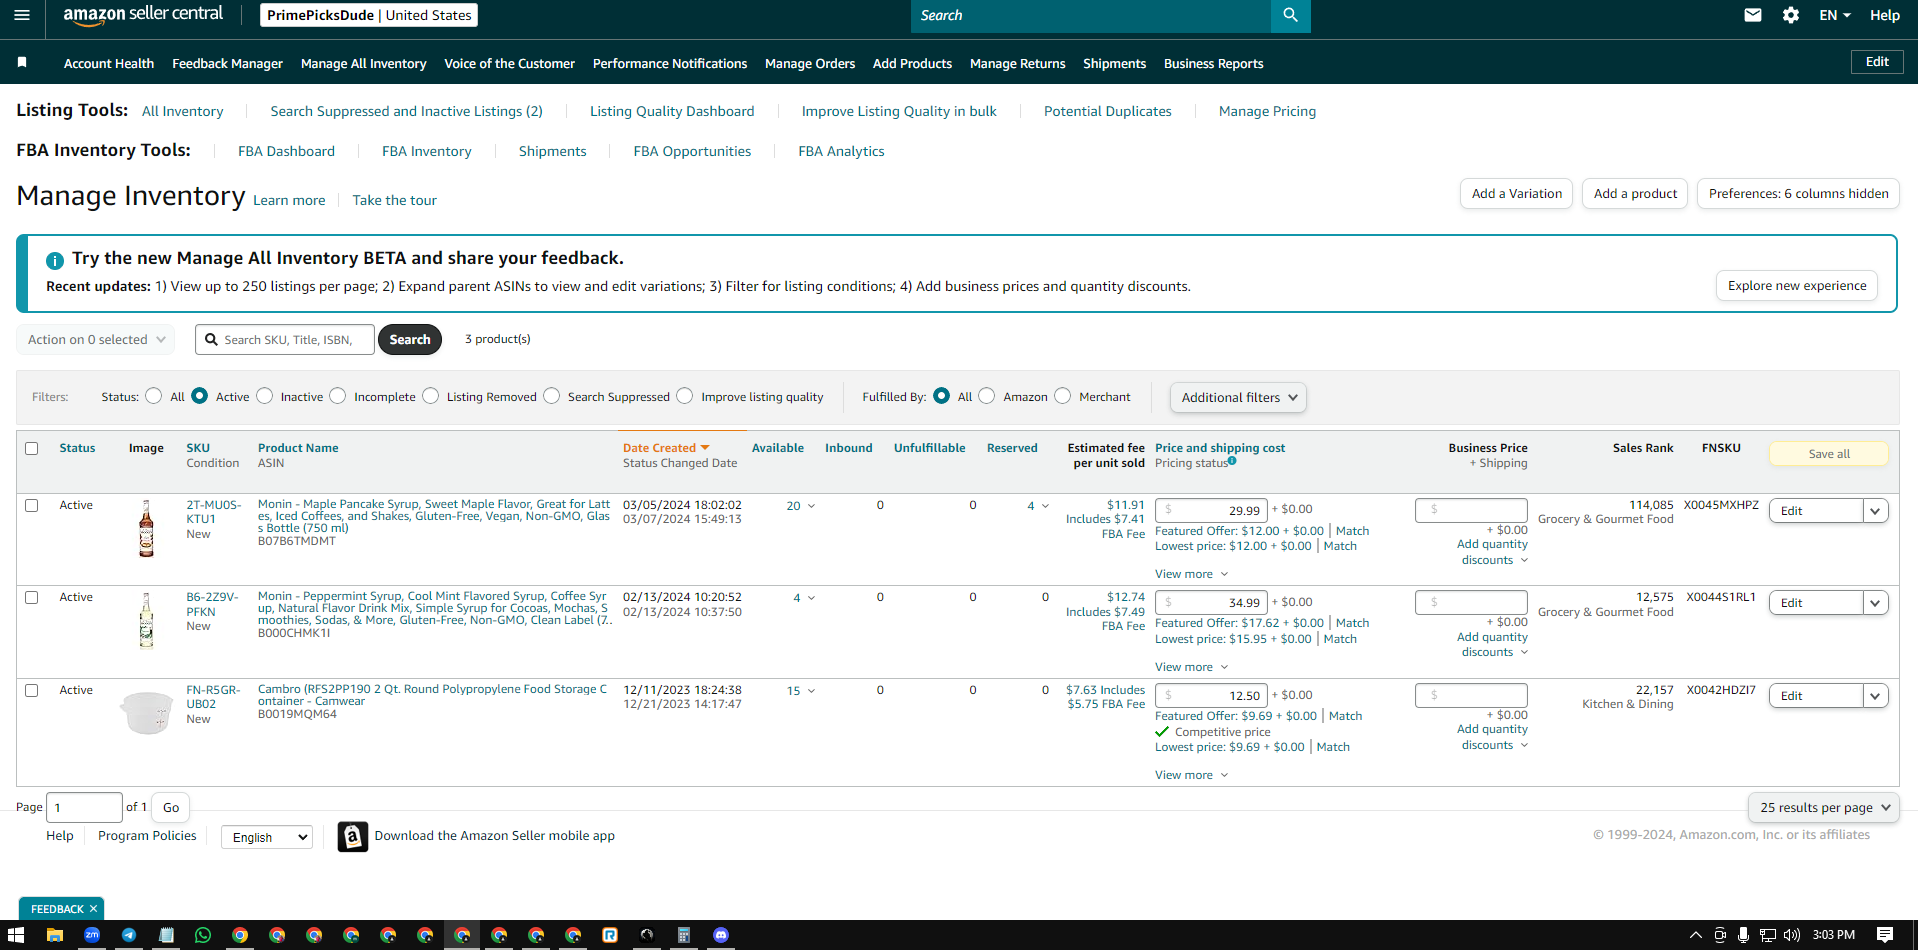Sort by the Date Created column
The image size is (1918, 950).
666,448
